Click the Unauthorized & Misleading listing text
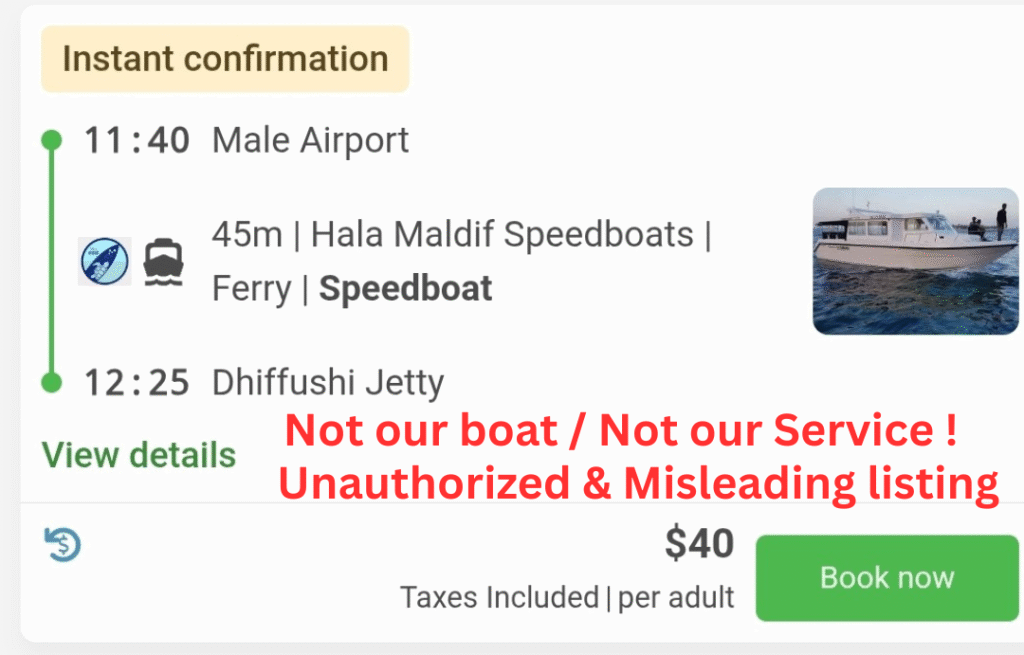Image resolution: width=1024 pixels, height=655 pixels. (638, 483)
